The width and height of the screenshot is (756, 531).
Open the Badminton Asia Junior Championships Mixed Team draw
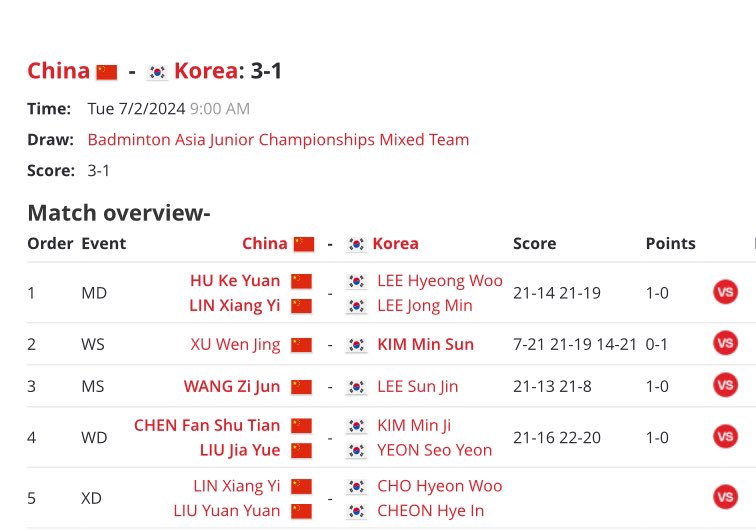tap(278, 139)
